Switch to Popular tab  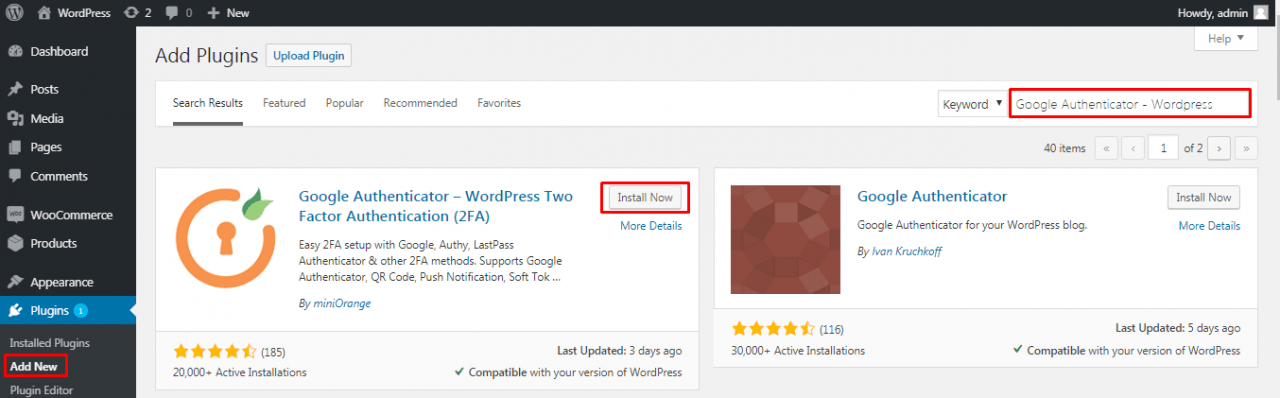(345, 103)
